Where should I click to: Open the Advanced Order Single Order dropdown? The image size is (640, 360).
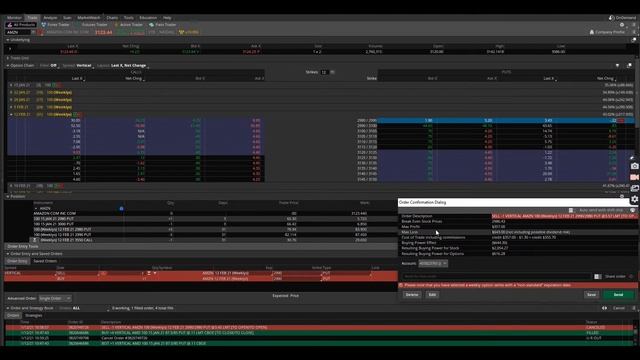pos(55,298)
